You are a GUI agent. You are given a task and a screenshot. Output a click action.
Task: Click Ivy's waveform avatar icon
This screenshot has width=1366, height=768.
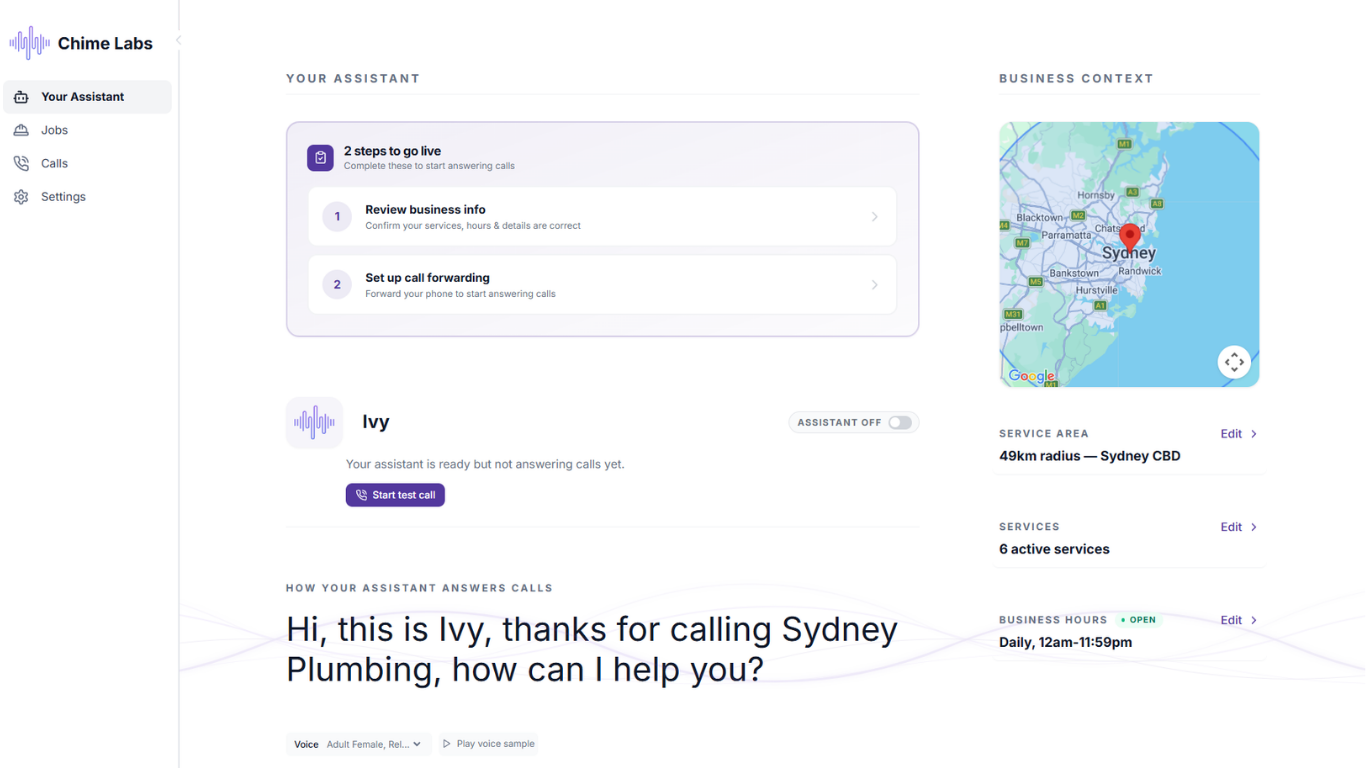tap(314, 422)
